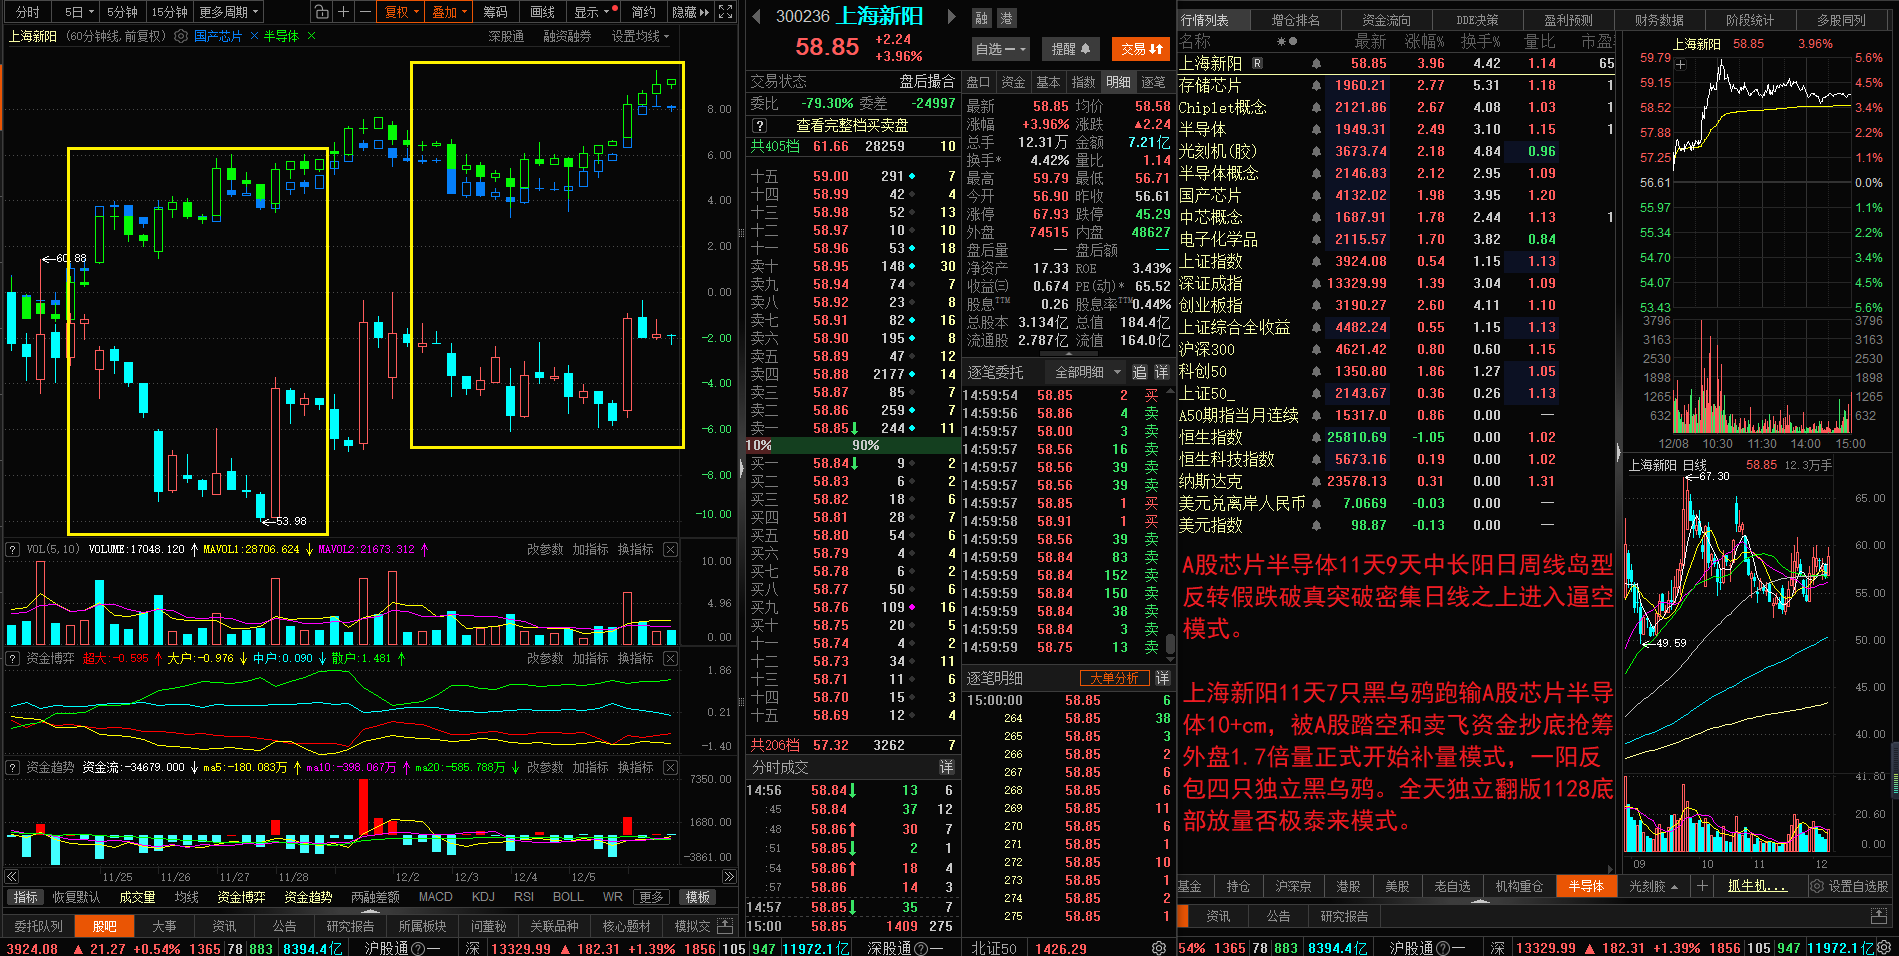Click 追 icon in 逐笔委托 header

pyautogui.click(x=1139, y=372)
